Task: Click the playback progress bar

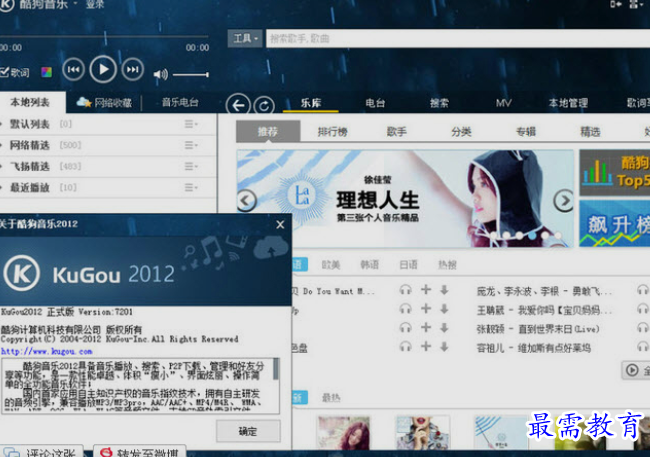Action: tap(104, 37)
